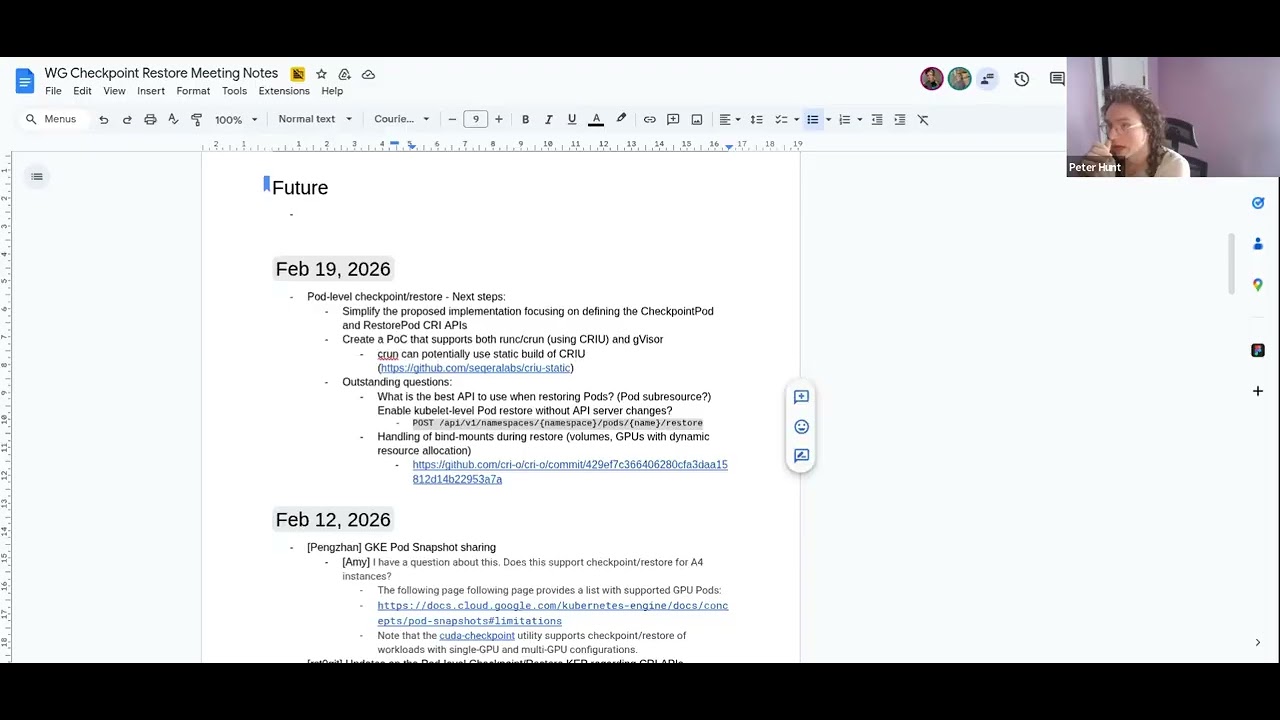1280x720 pixels.
Task: Open the text alignment dropdown
Action: click(x=730, y=119)
